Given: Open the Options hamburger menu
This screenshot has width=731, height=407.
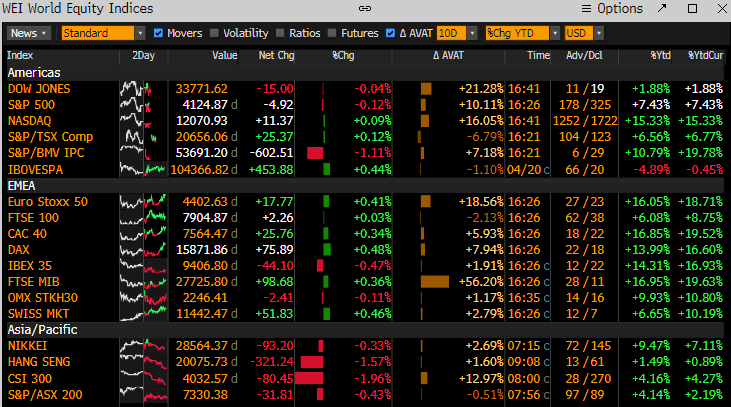Looking at the screenshot, I should tap(612, 8).
